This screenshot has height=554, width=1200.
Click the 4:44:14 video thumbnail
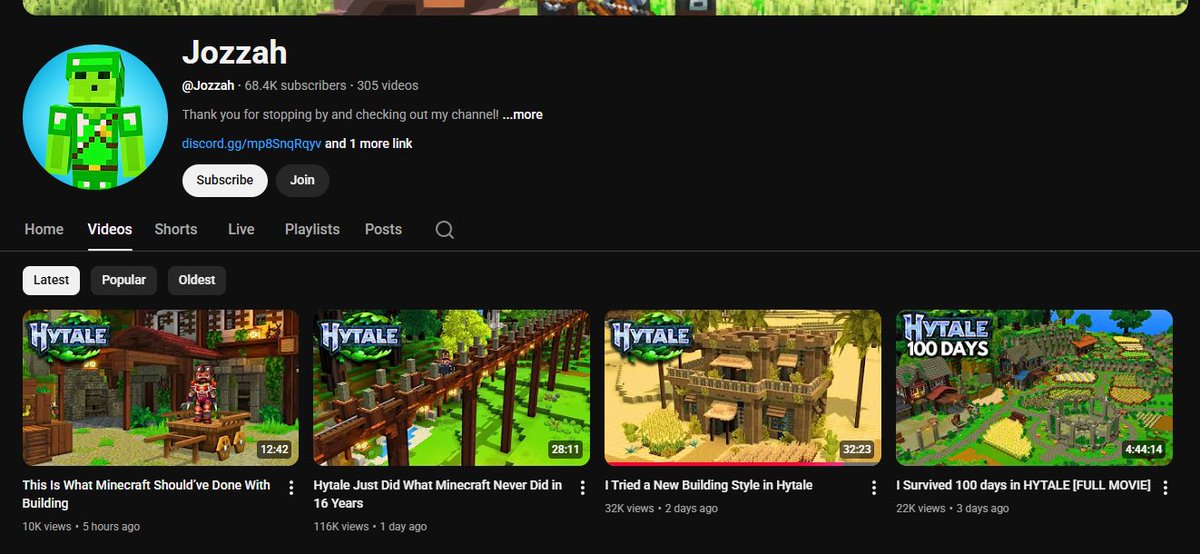tap(1034, 388)
